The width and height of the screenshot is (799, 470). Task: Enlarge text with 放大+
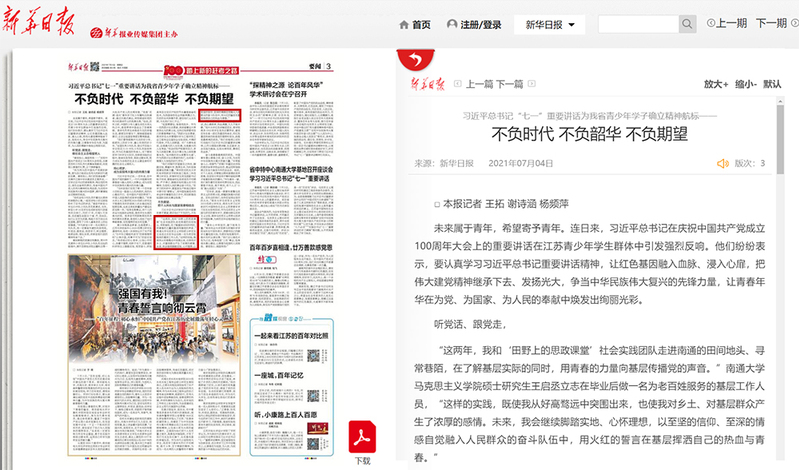click(x=718, y=85)
